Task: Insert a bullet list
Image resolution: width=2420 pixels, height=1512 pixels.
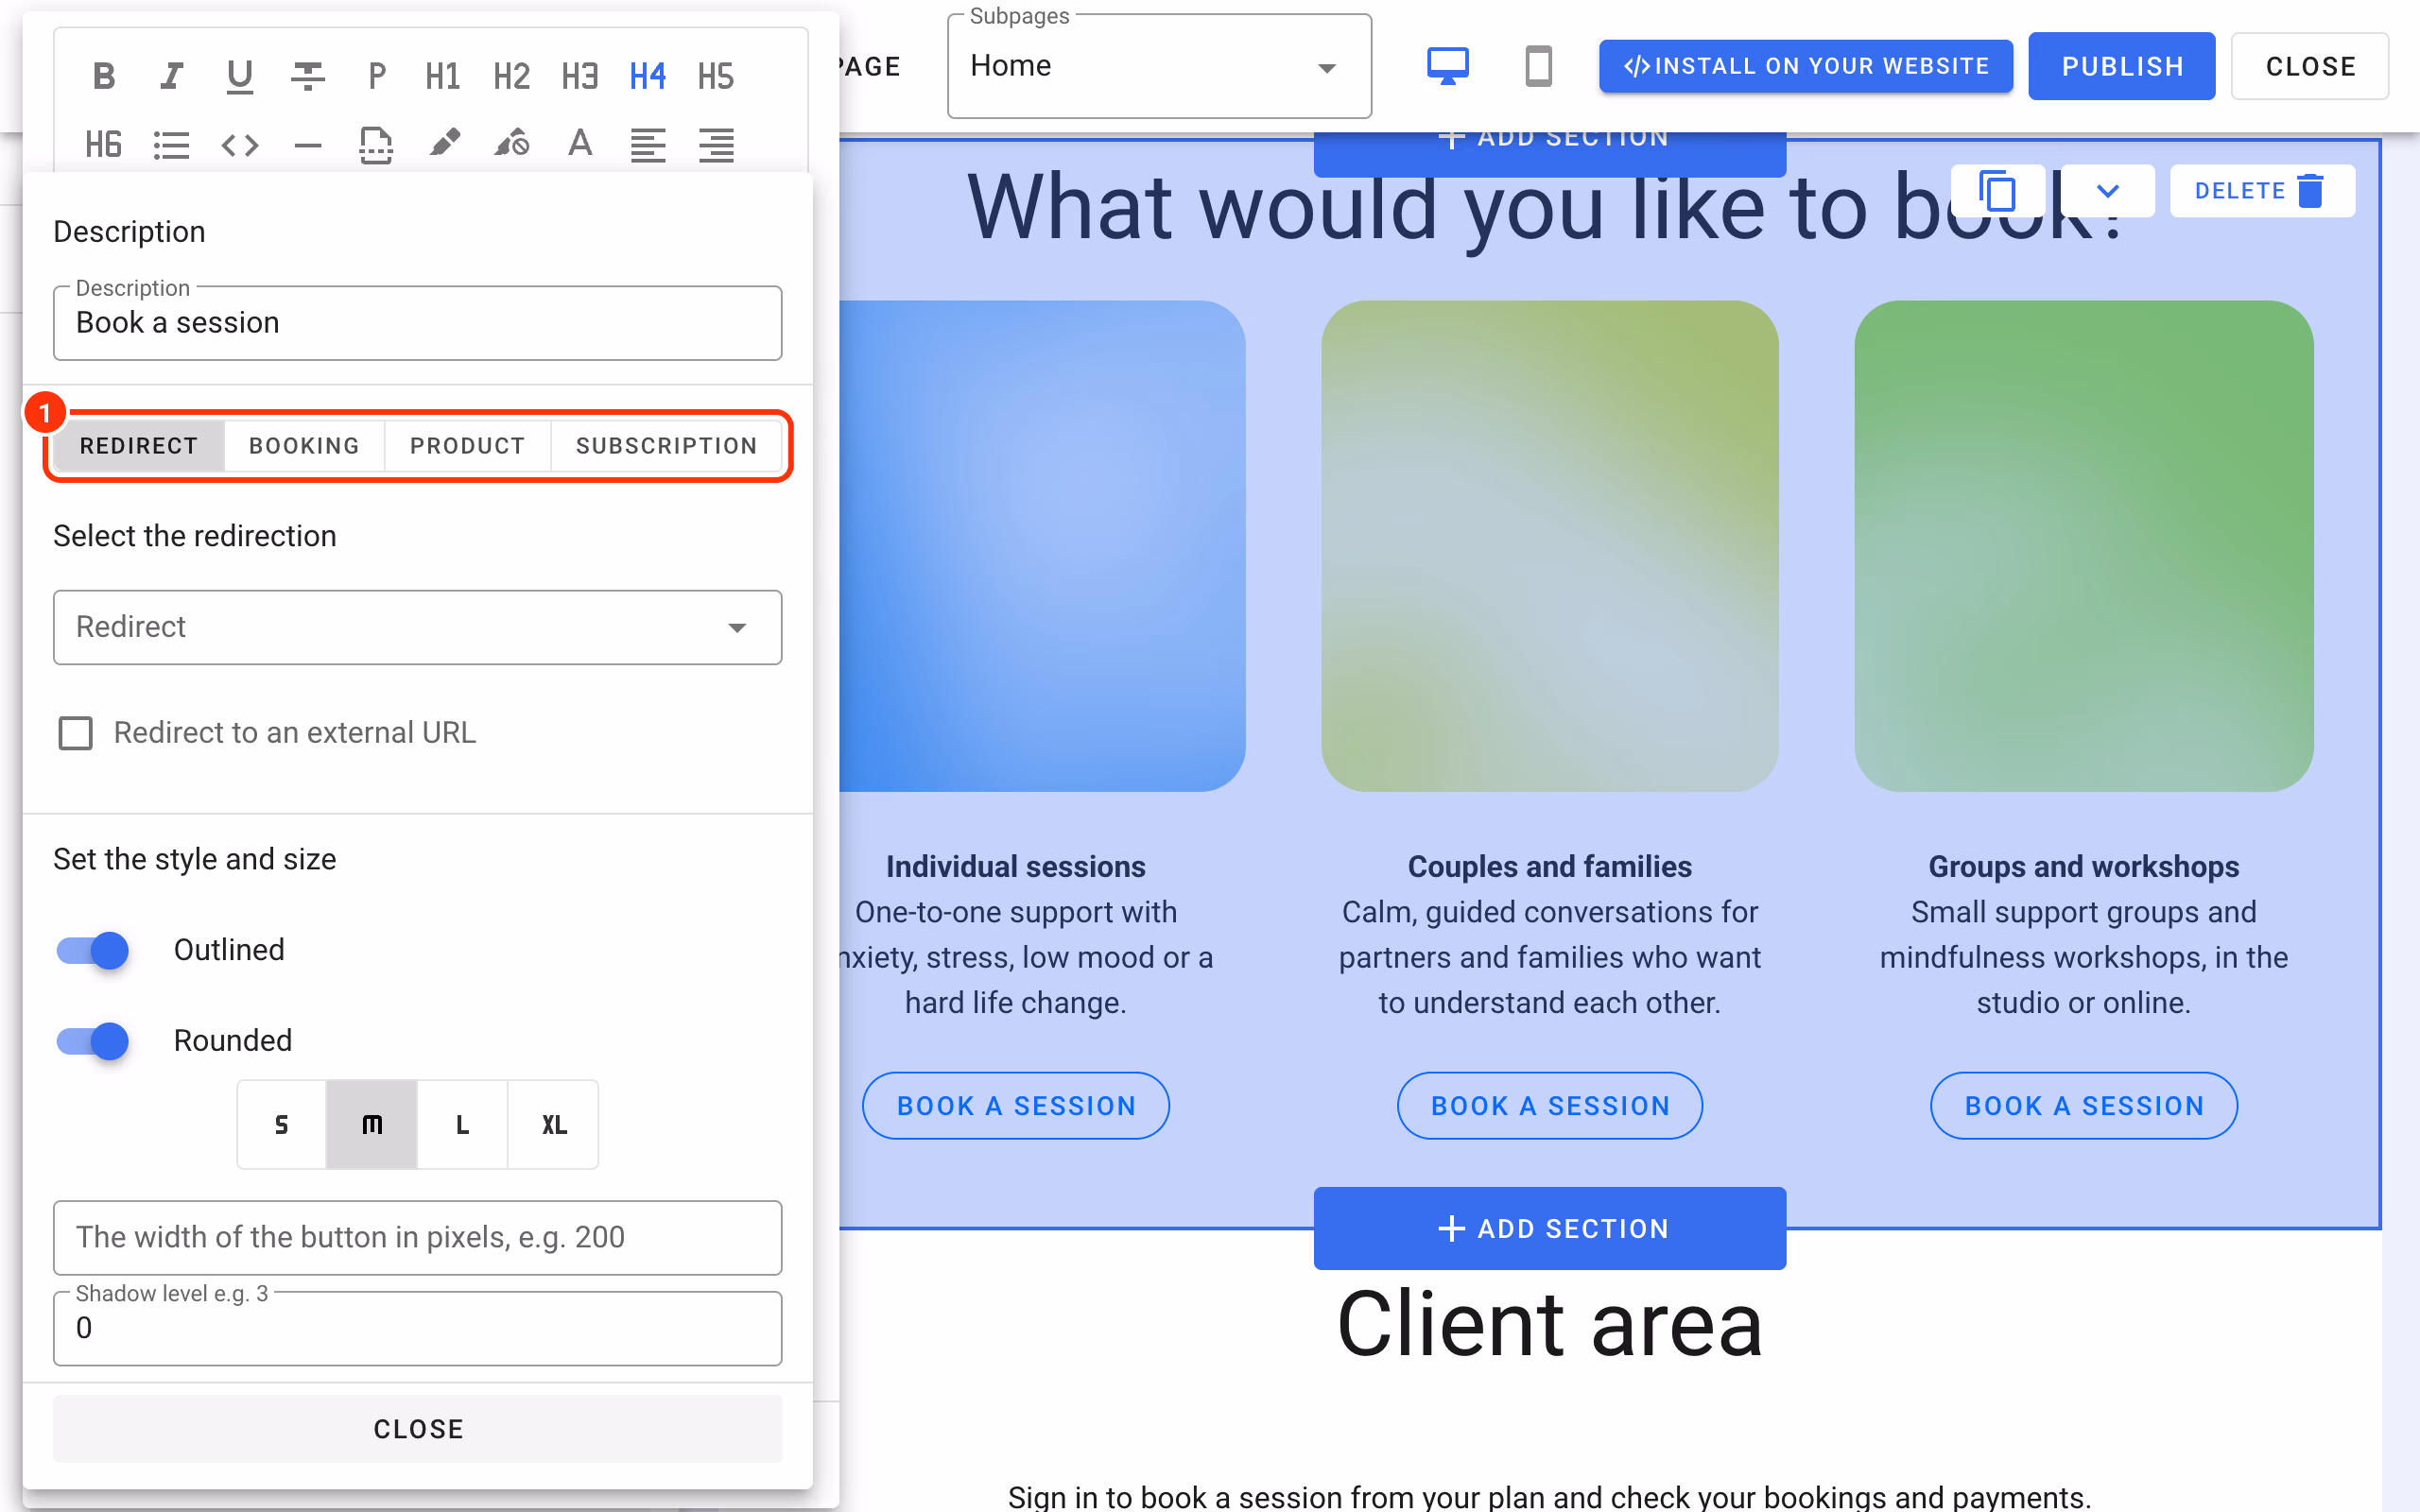Action: (x=171, y=145)
